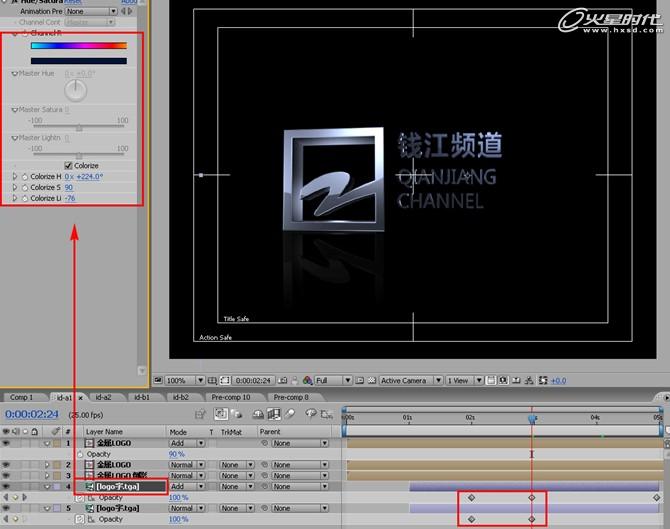Toggle the Colorize checkbox
The height and width of the screenshot is (529, 670).
click(x=68, y=165)
